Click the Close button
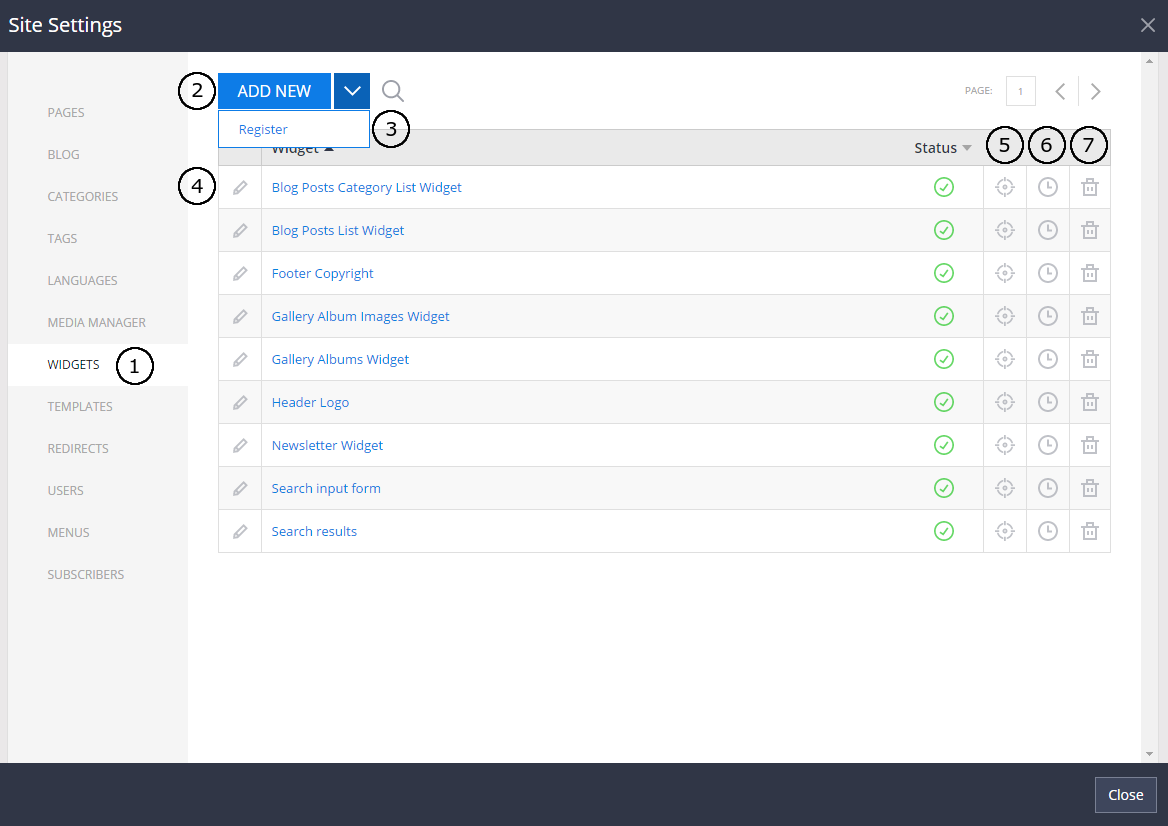 point(1125,794)
